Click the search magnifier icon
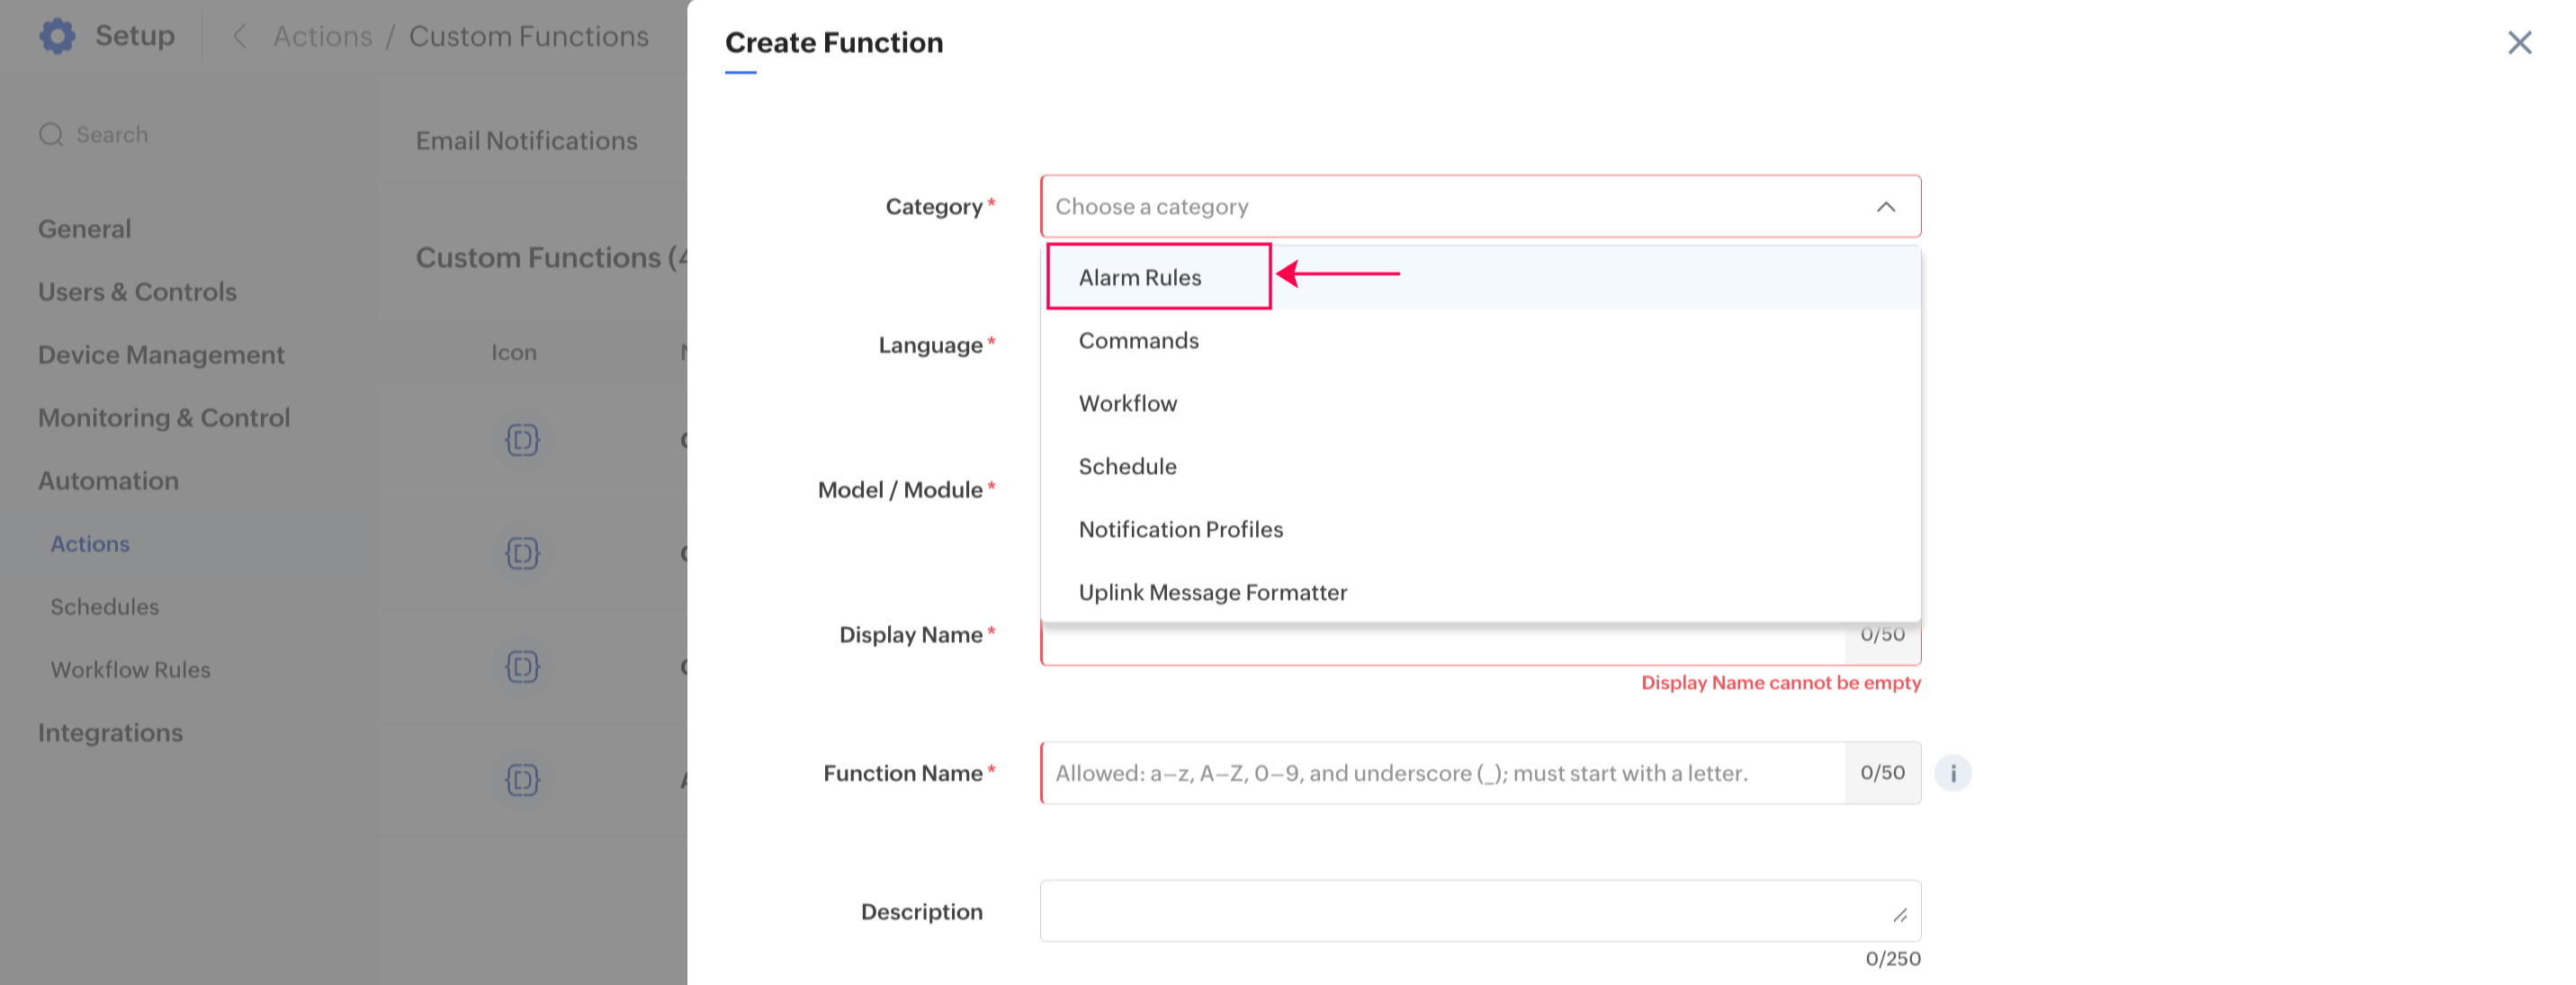This screenshot has height=985, width=2576. pos(51,134)
